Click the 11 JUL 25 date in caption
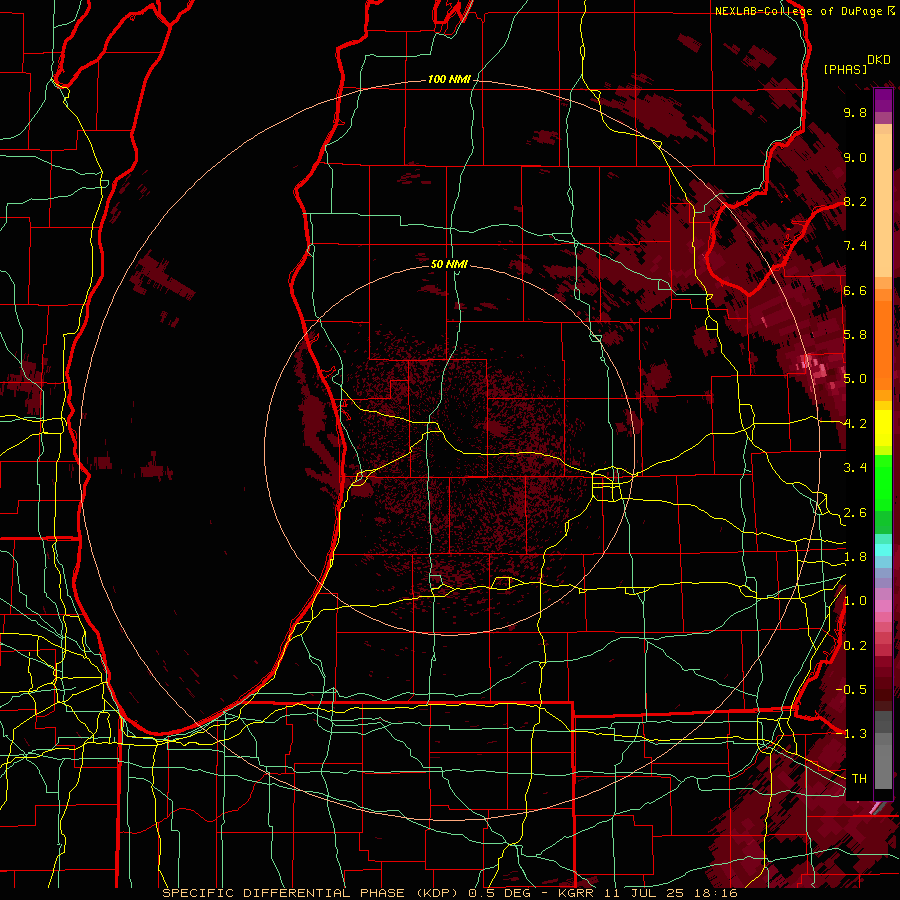The width and height of the screenshot is (900, 900). [646, 893]
